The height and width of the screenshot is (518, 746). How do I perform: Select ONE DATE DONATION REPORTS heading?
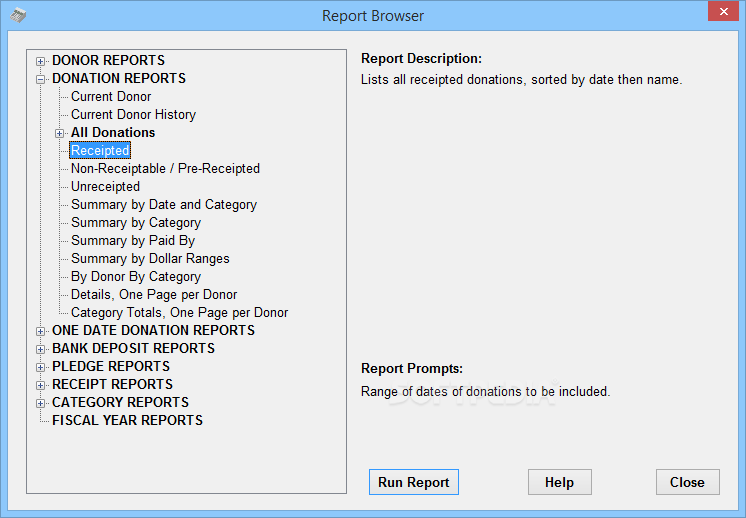153,331
